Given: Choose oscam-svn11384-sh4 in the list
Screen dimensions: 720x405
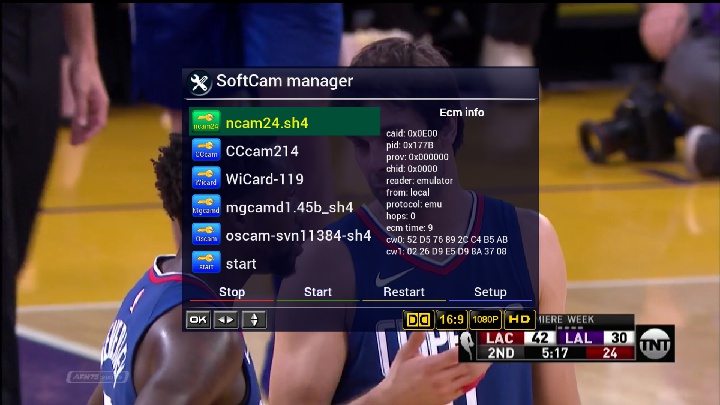Looking at the screenshot, I should tap(284, 235).
